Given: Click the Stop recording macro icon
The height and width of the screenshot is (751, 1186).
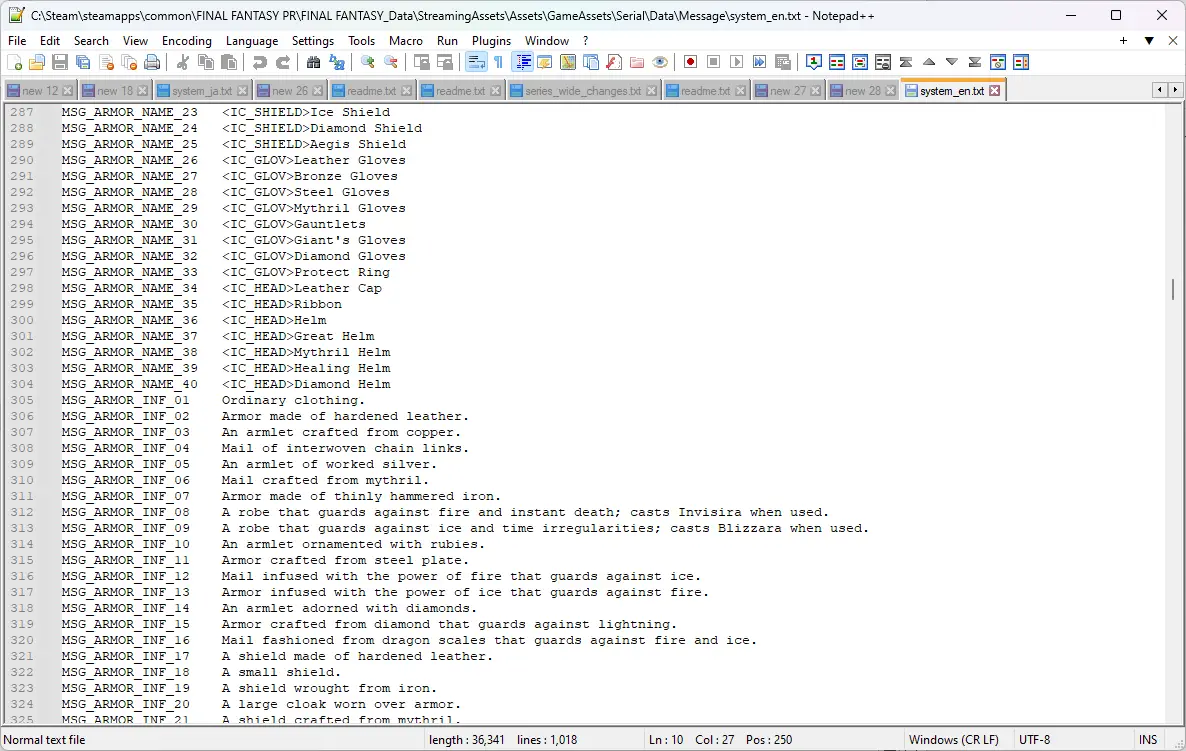Looking at the screenshot, I should coord(713,63).
